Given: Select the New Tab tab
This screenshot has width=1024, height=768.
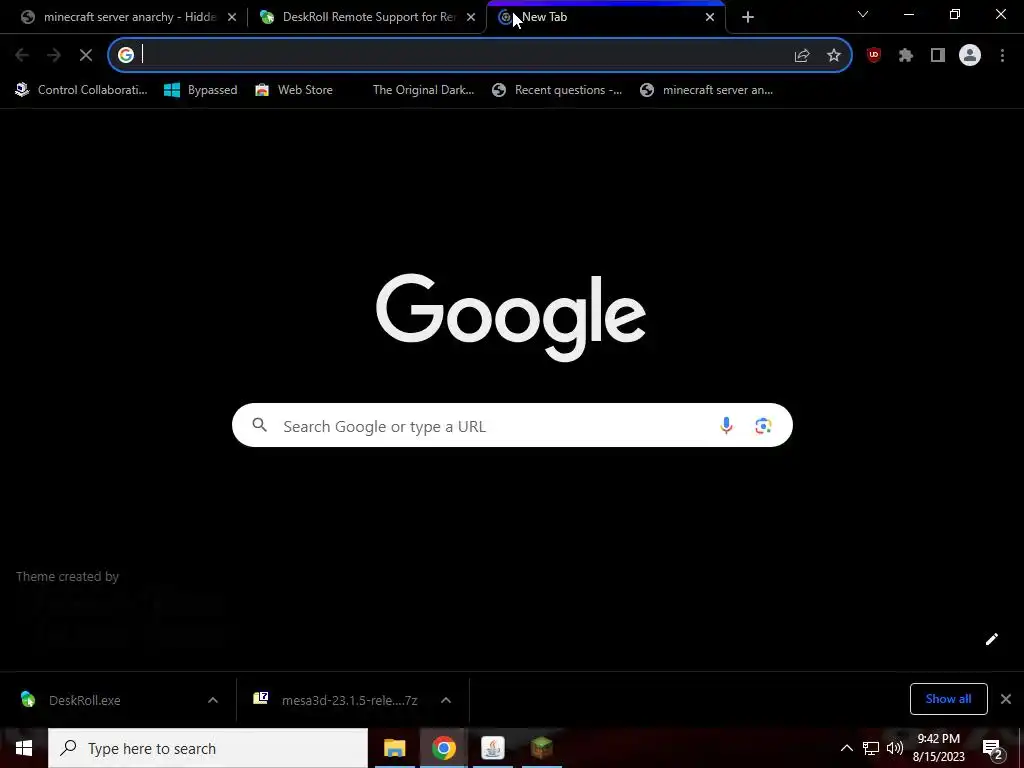Looking at the screenshot, I should [605, 17].
